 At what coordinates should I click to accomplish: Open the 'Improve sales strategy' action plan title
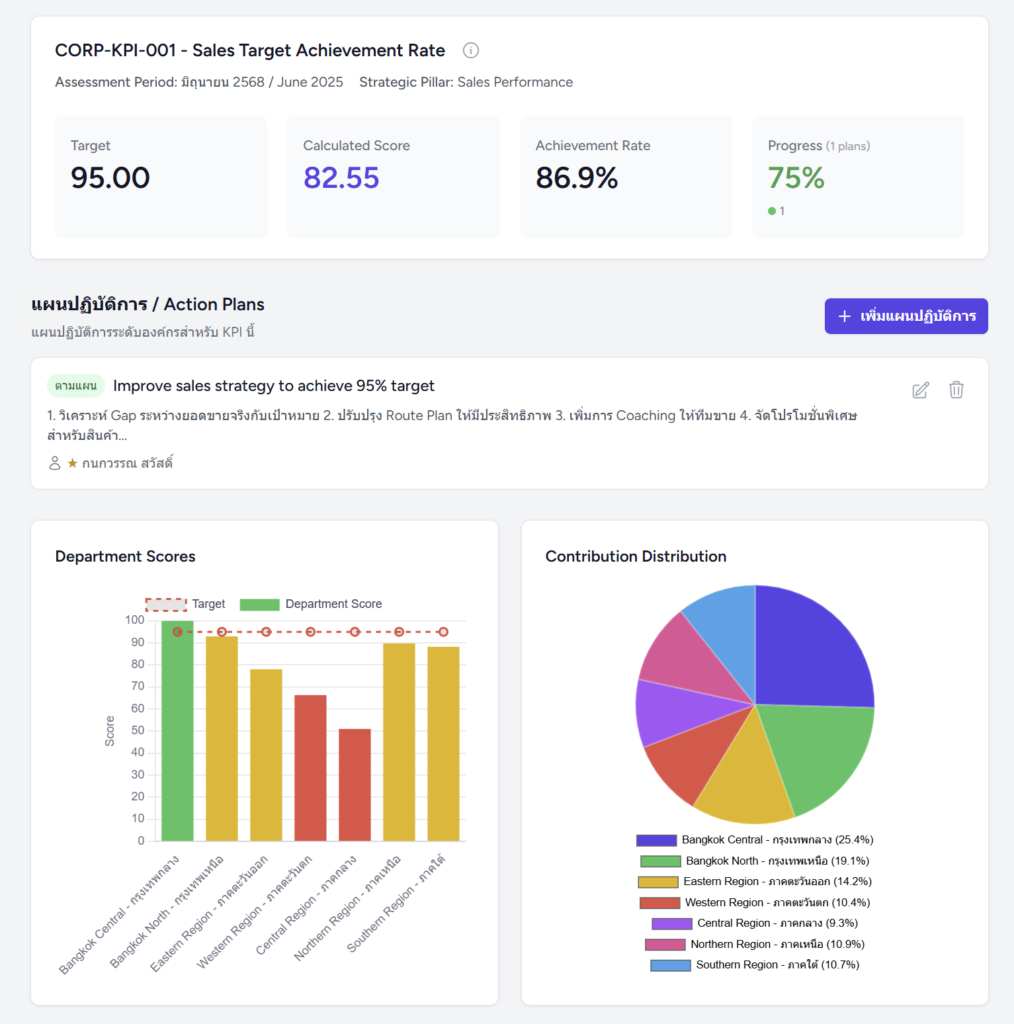[x=273, y=386]
